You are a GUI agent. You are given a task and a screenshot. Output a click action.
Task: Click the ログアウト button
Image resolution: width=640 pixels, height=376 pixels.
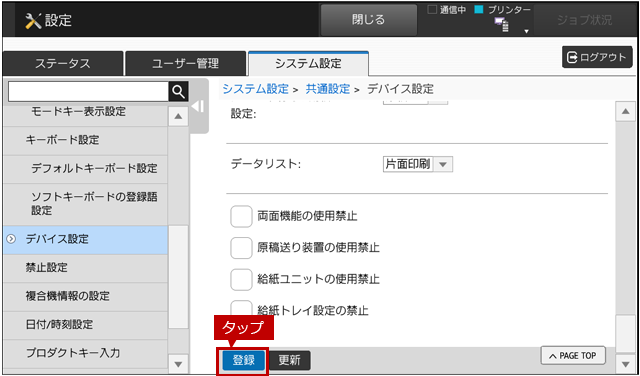(597, 57)
